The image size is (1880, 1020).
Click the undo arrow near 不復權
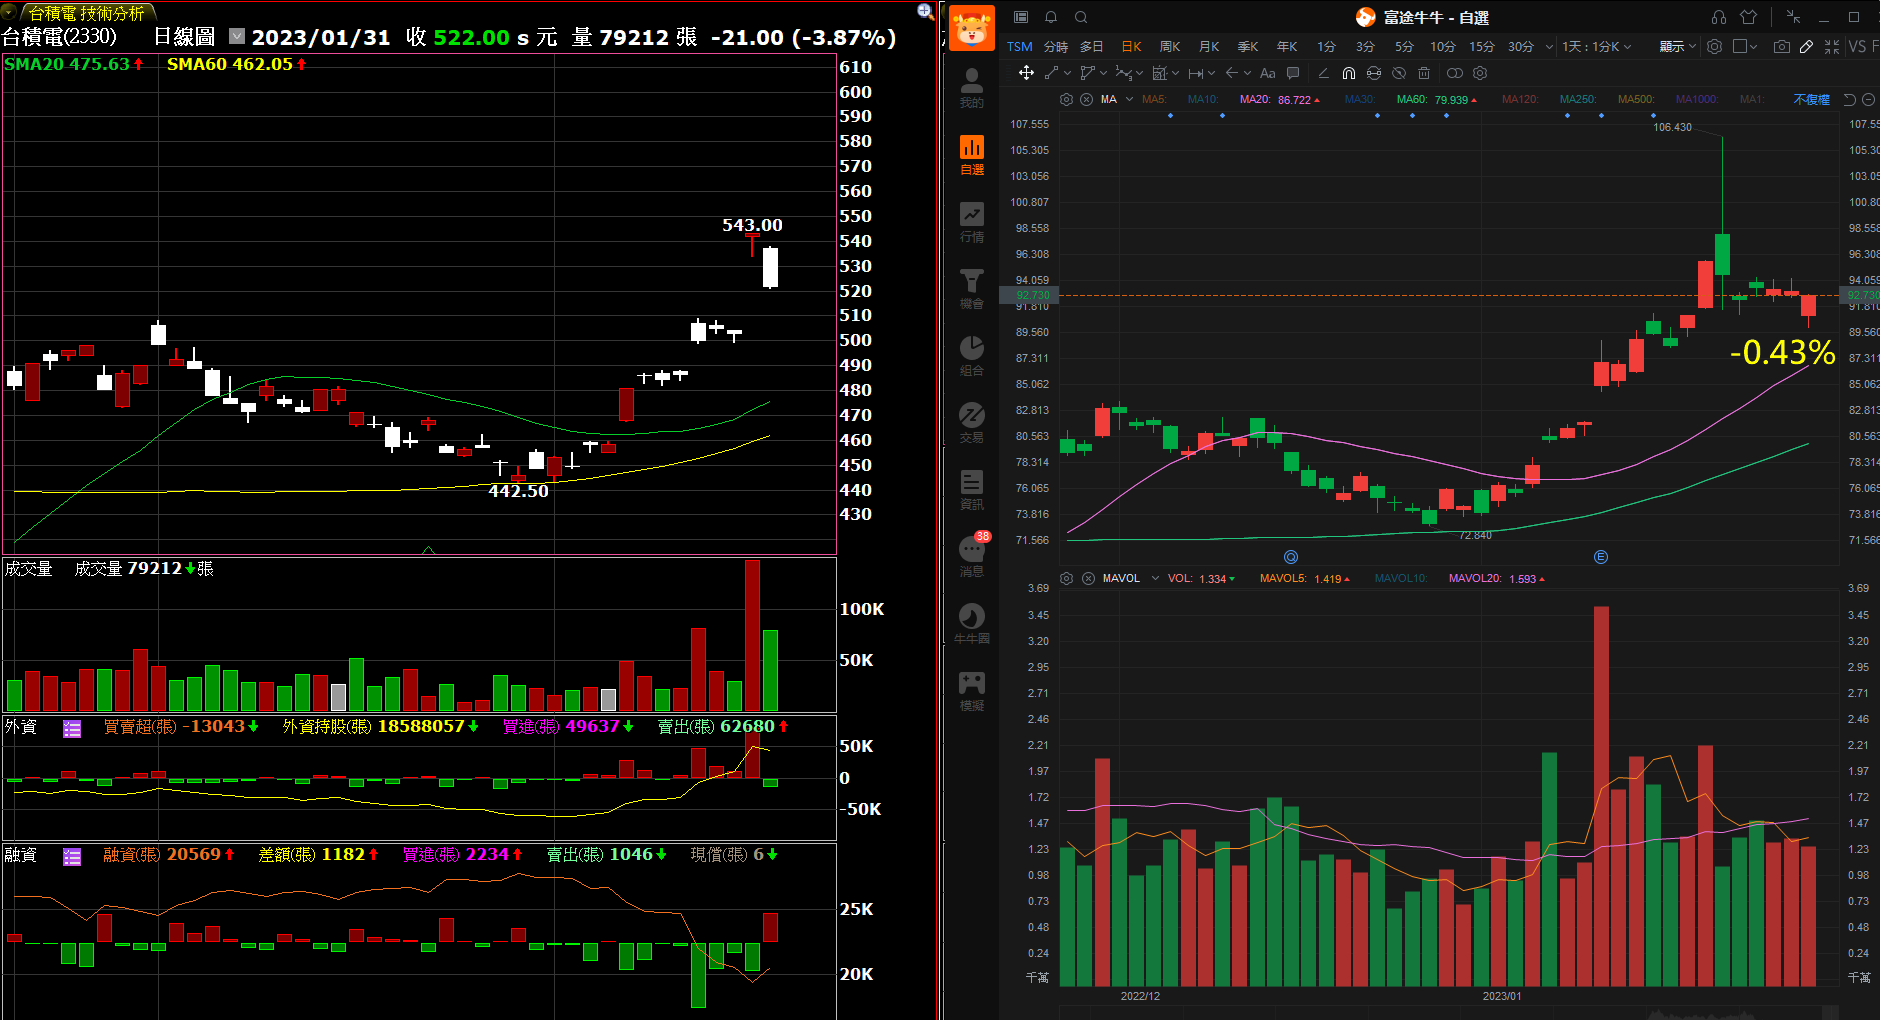(1850, 99)
